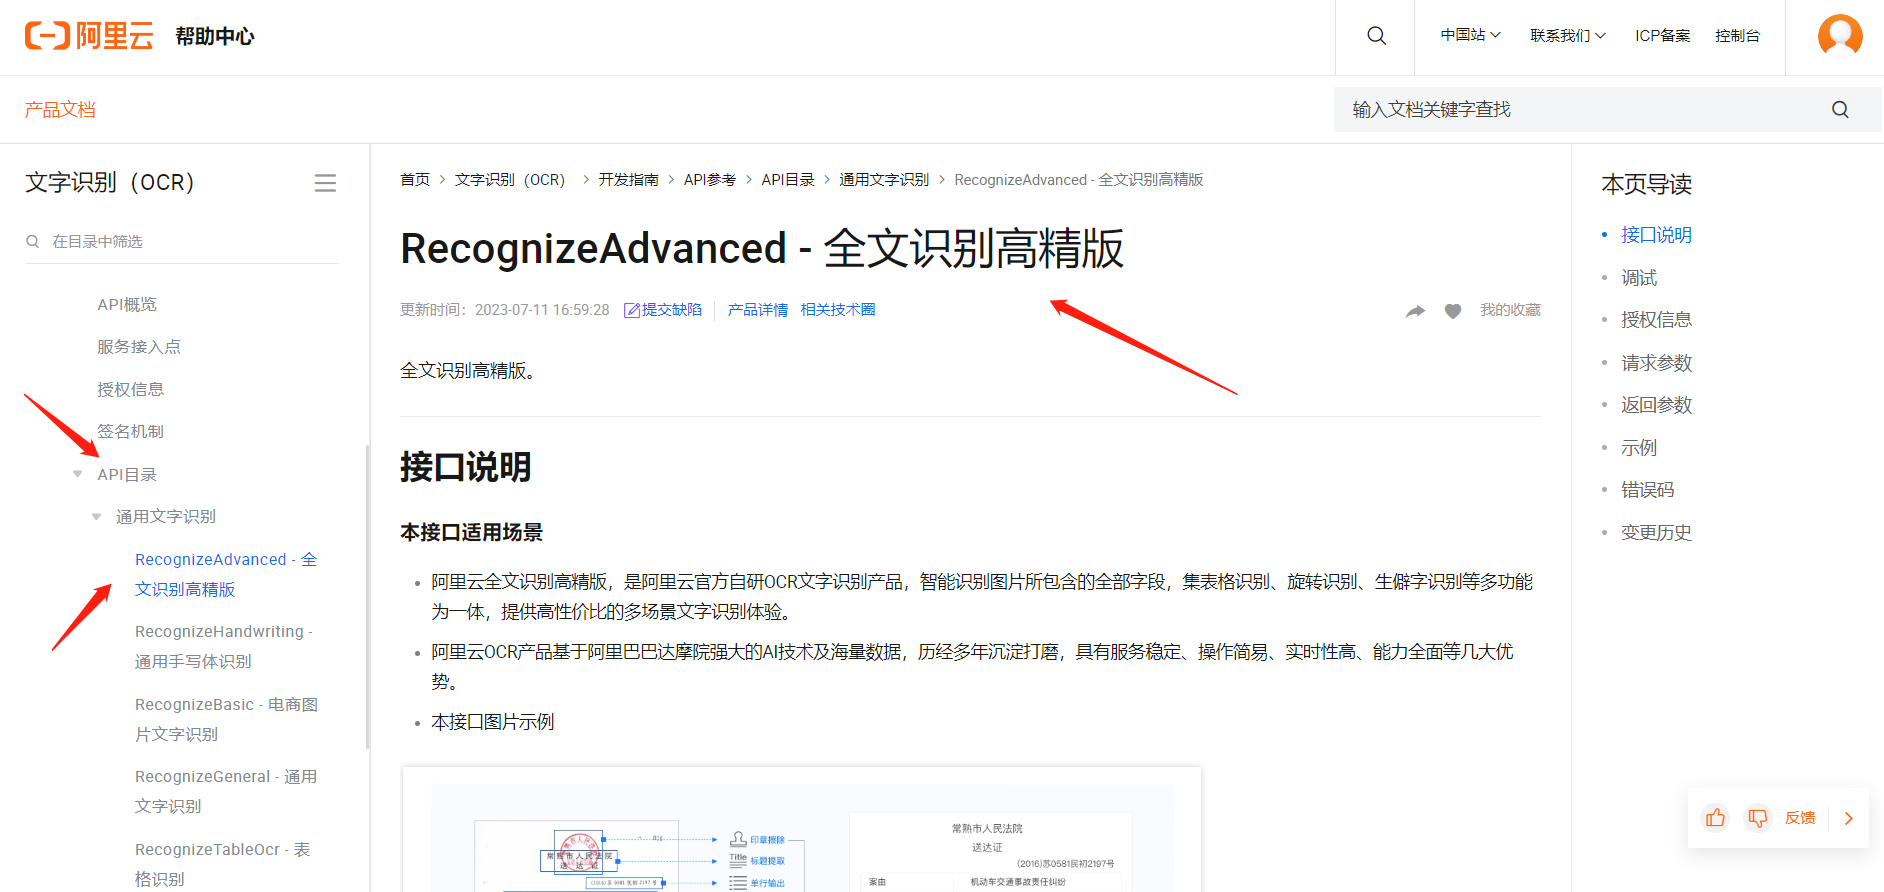
Task: Jump to 错误码 in page guide
Action: (x=1647, y=490)
